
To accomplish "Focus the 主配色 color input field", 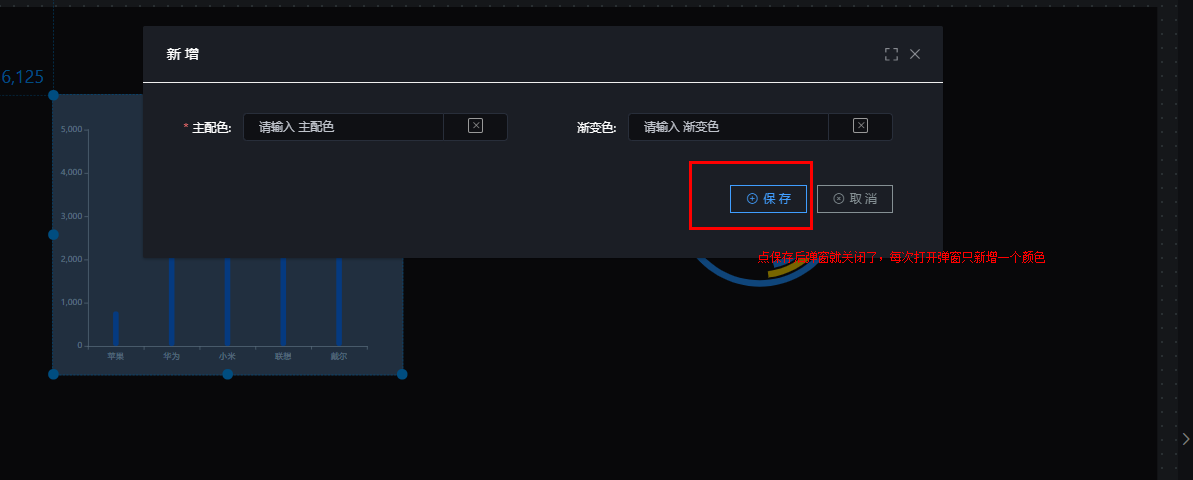I will coord(344,127).
